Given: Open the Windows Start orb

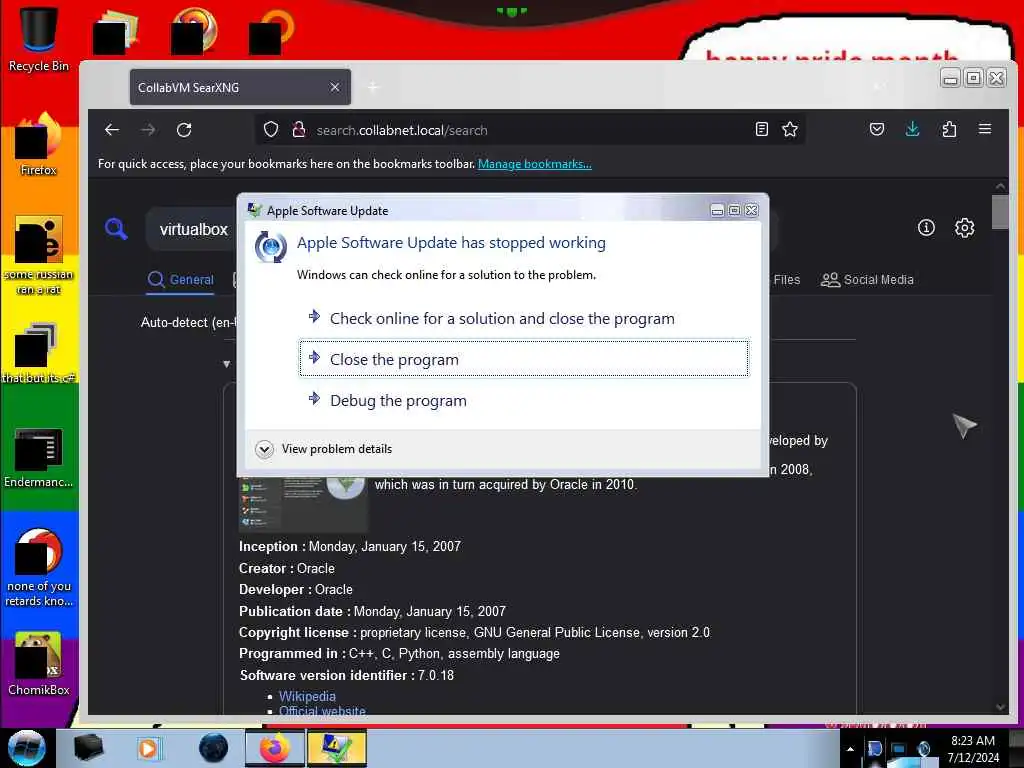Looking at the screenshot, I should (27, 748).
